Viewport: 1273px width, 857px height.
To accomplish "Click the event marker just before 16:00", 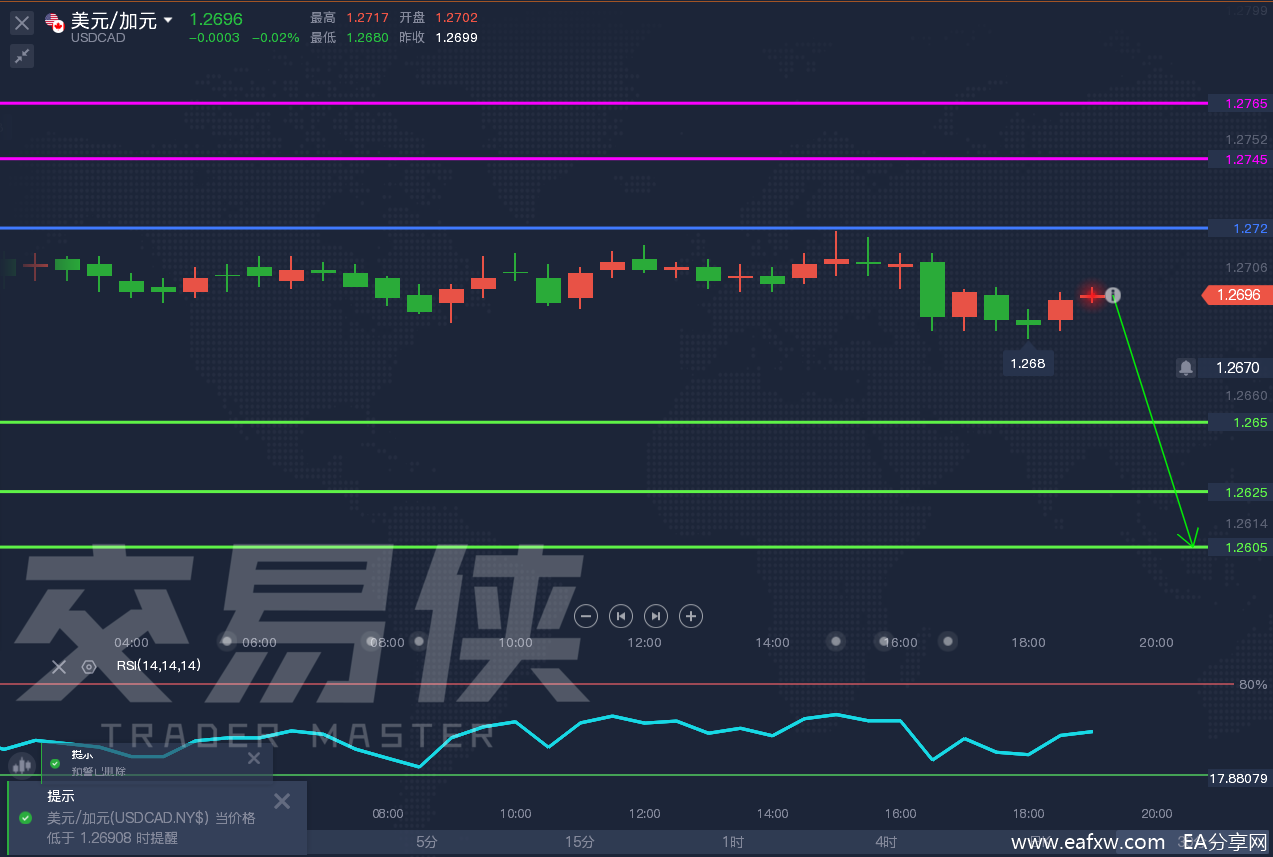I will pos(883,641).
